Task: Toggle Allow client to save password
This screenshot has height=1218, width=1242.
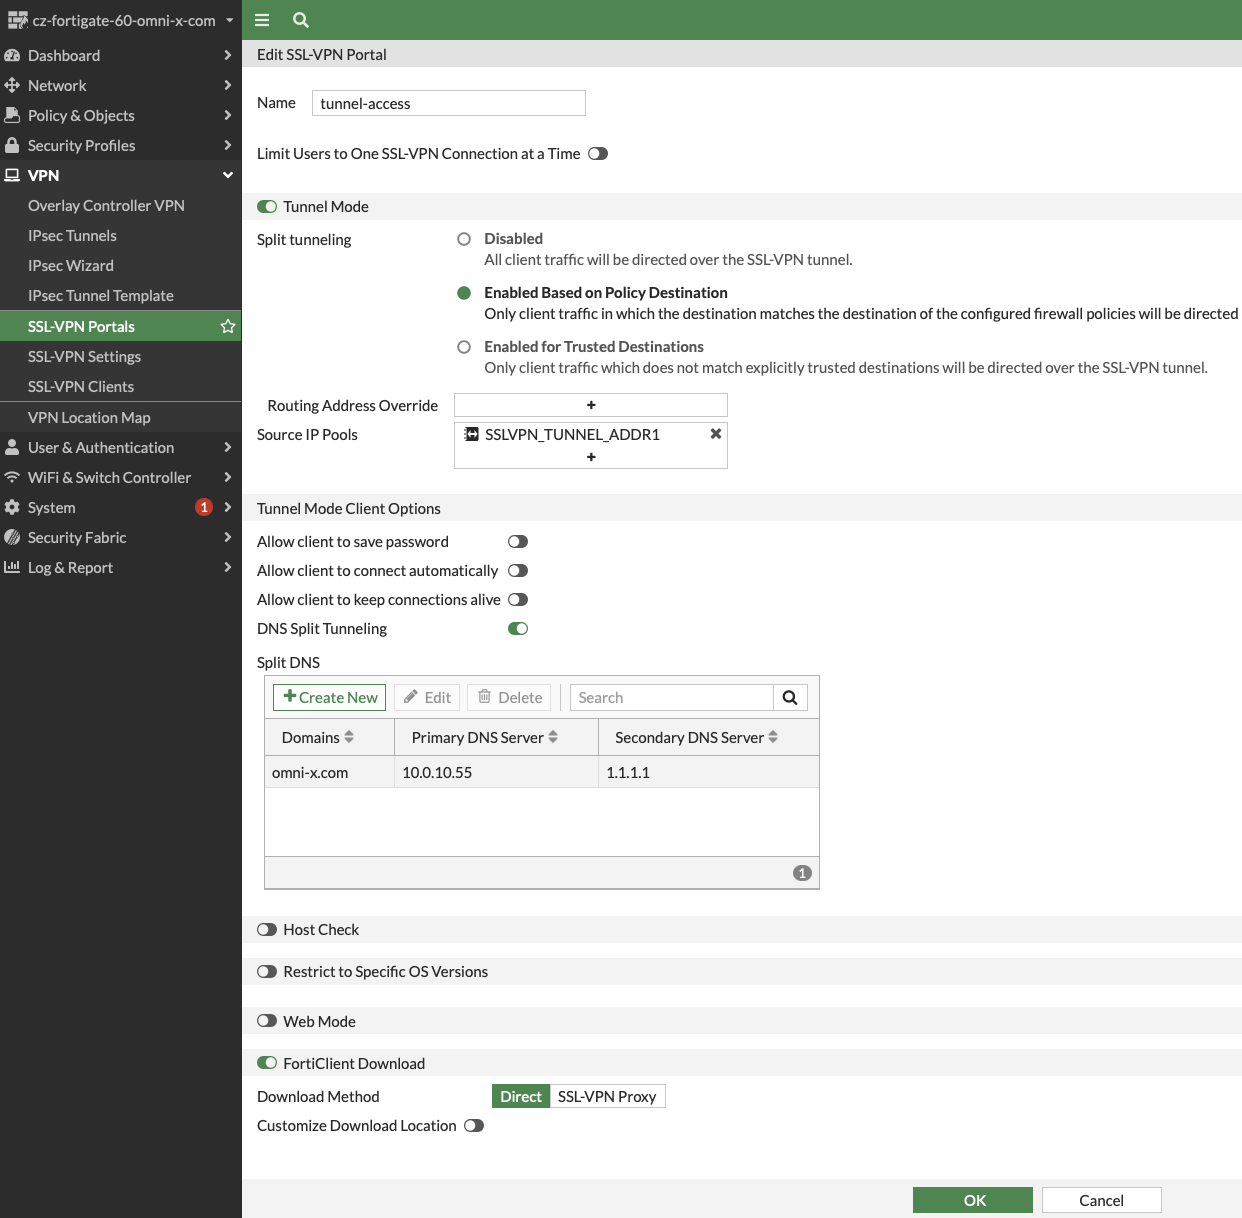Action: click(x=518, y=542)
